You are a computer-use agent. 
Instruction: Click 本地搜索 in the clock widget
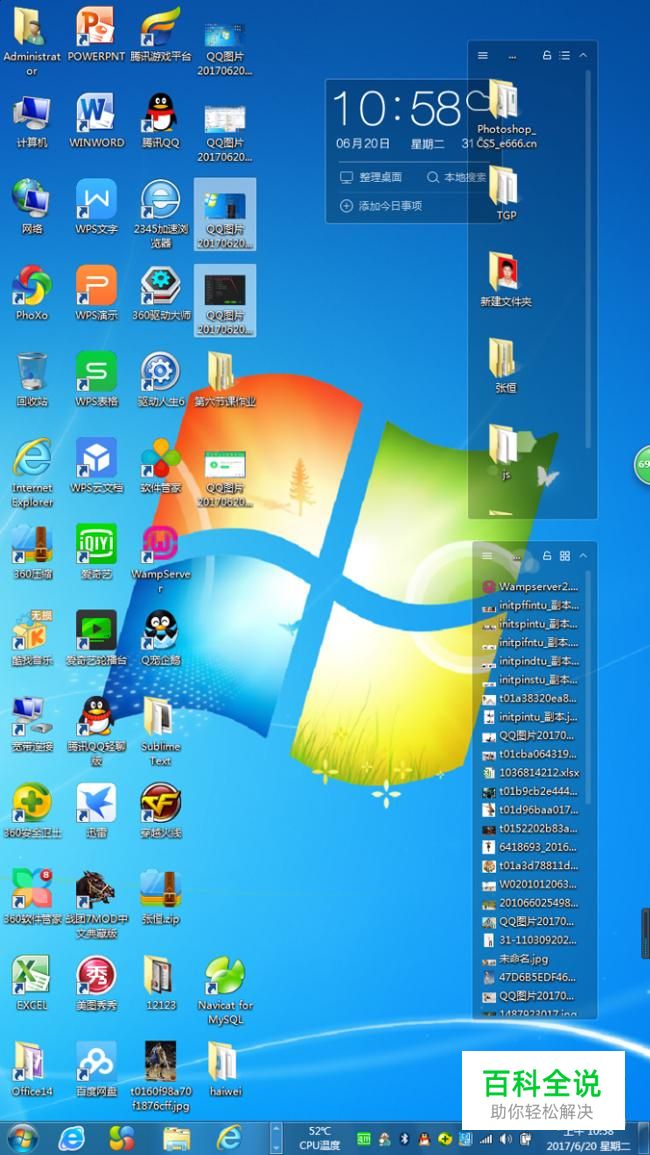pos(457,177)
